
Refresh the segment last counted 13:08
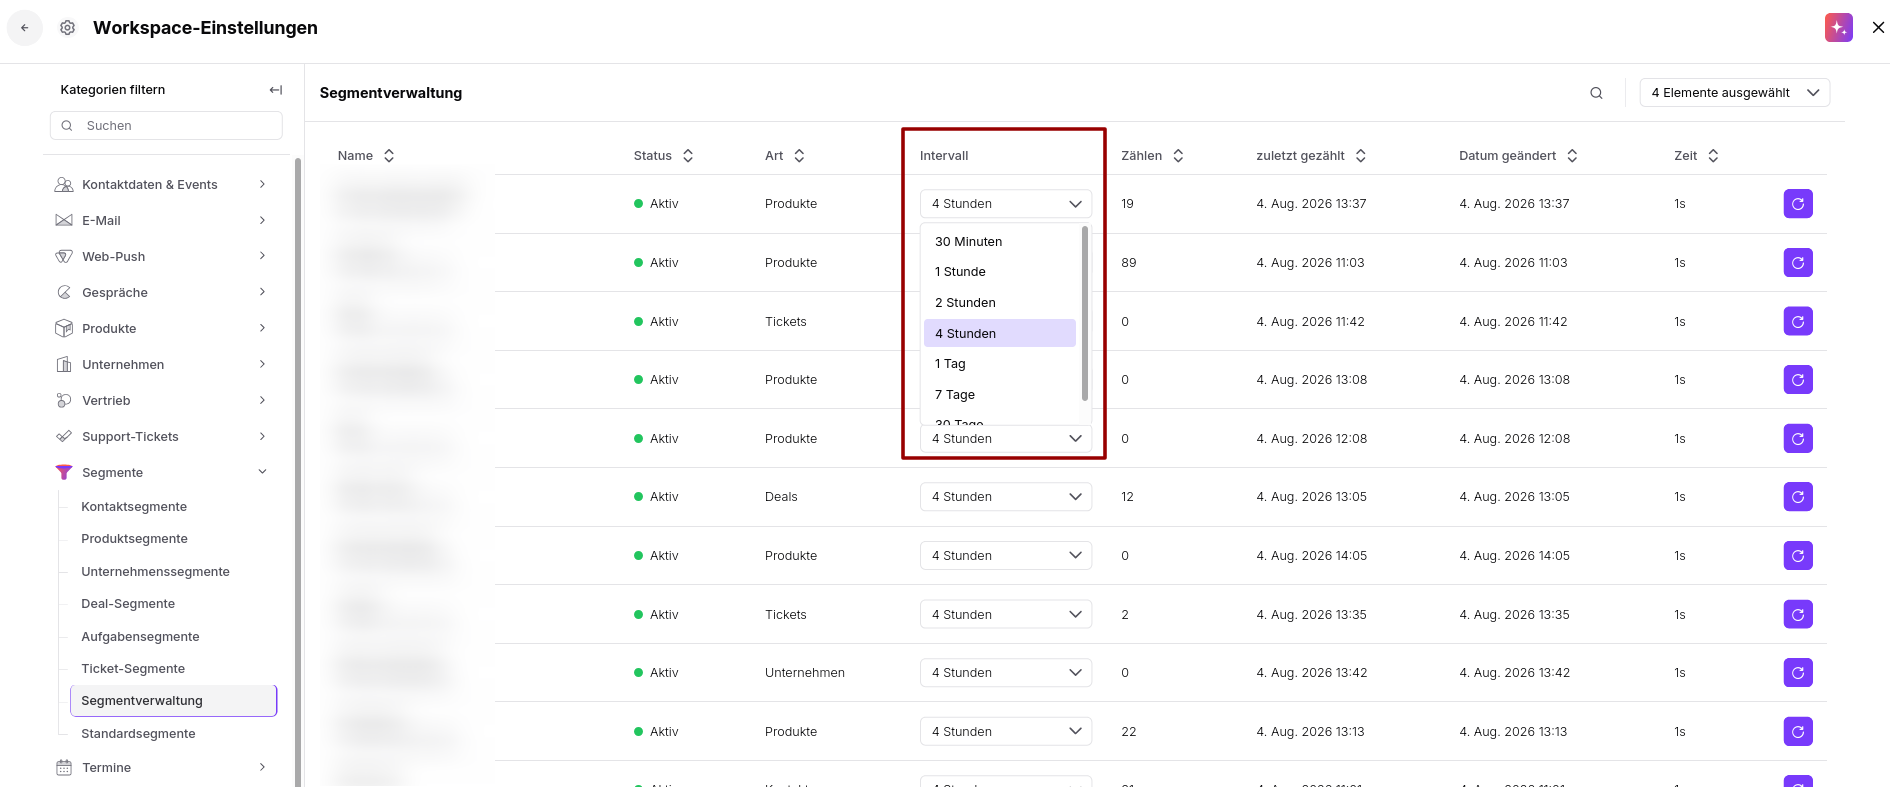pos(1798,380)
